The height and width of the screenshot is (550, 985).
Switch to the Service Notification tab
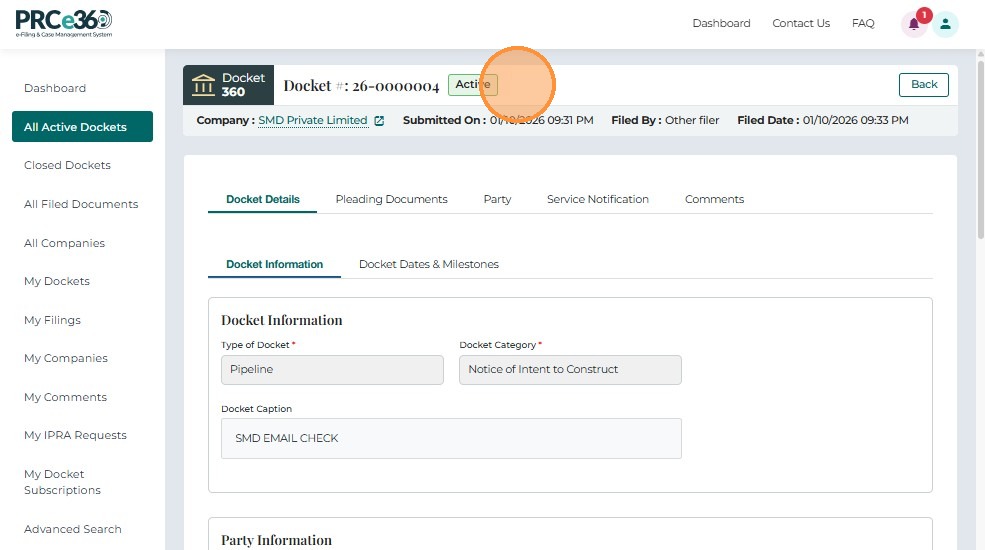tap(597, 200)
